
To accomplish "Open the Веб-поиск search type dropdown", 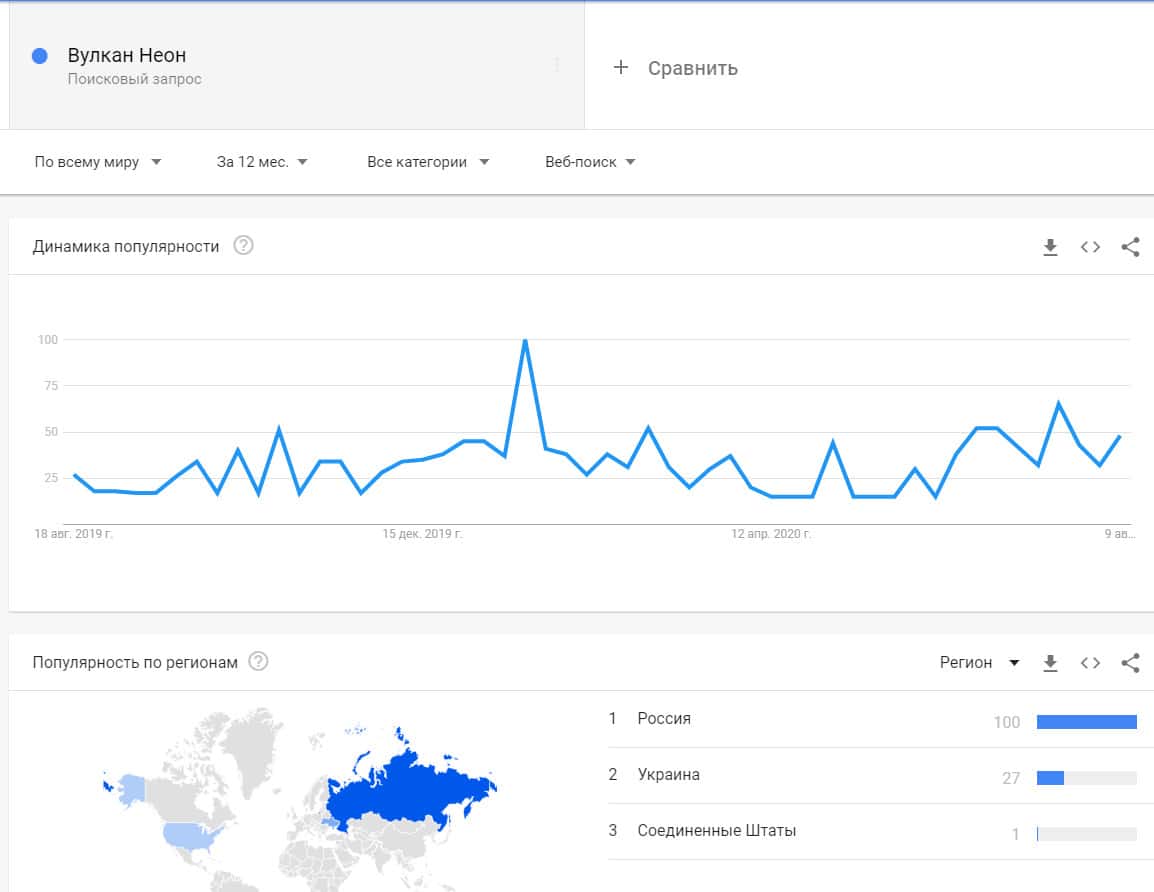I will (590, 162).
